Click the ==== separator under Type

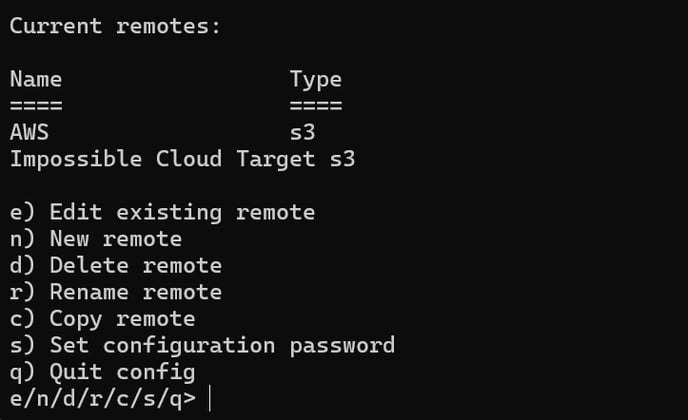click(315, 105)
